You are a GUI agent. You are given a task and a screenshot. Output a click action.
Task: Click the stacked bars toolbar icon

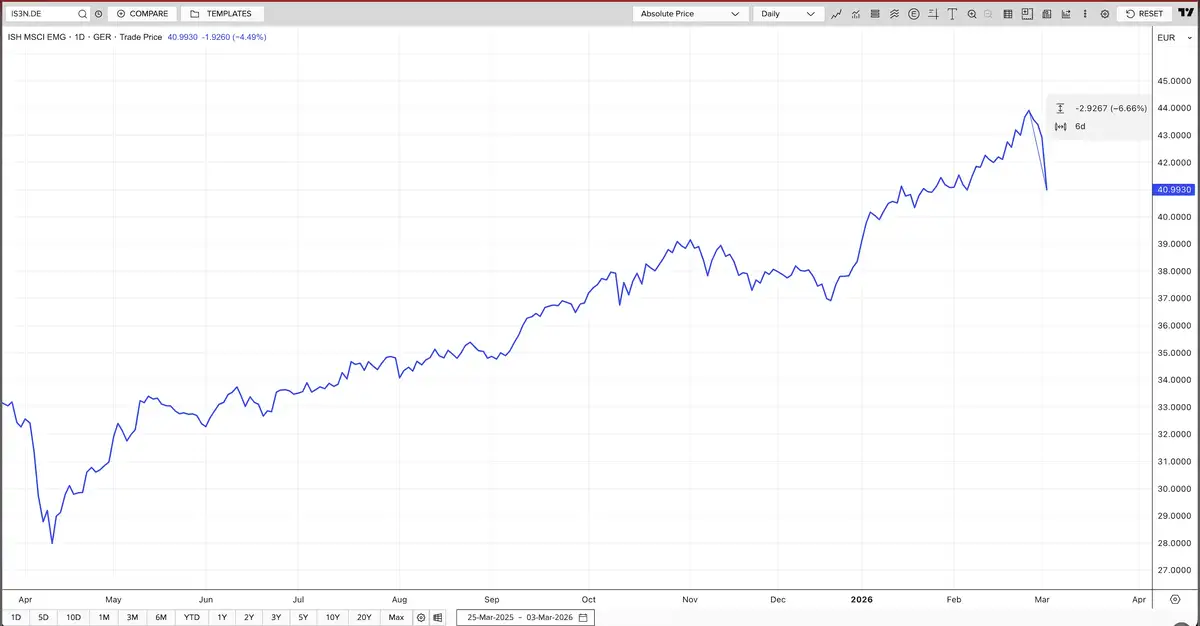[875, 14]
